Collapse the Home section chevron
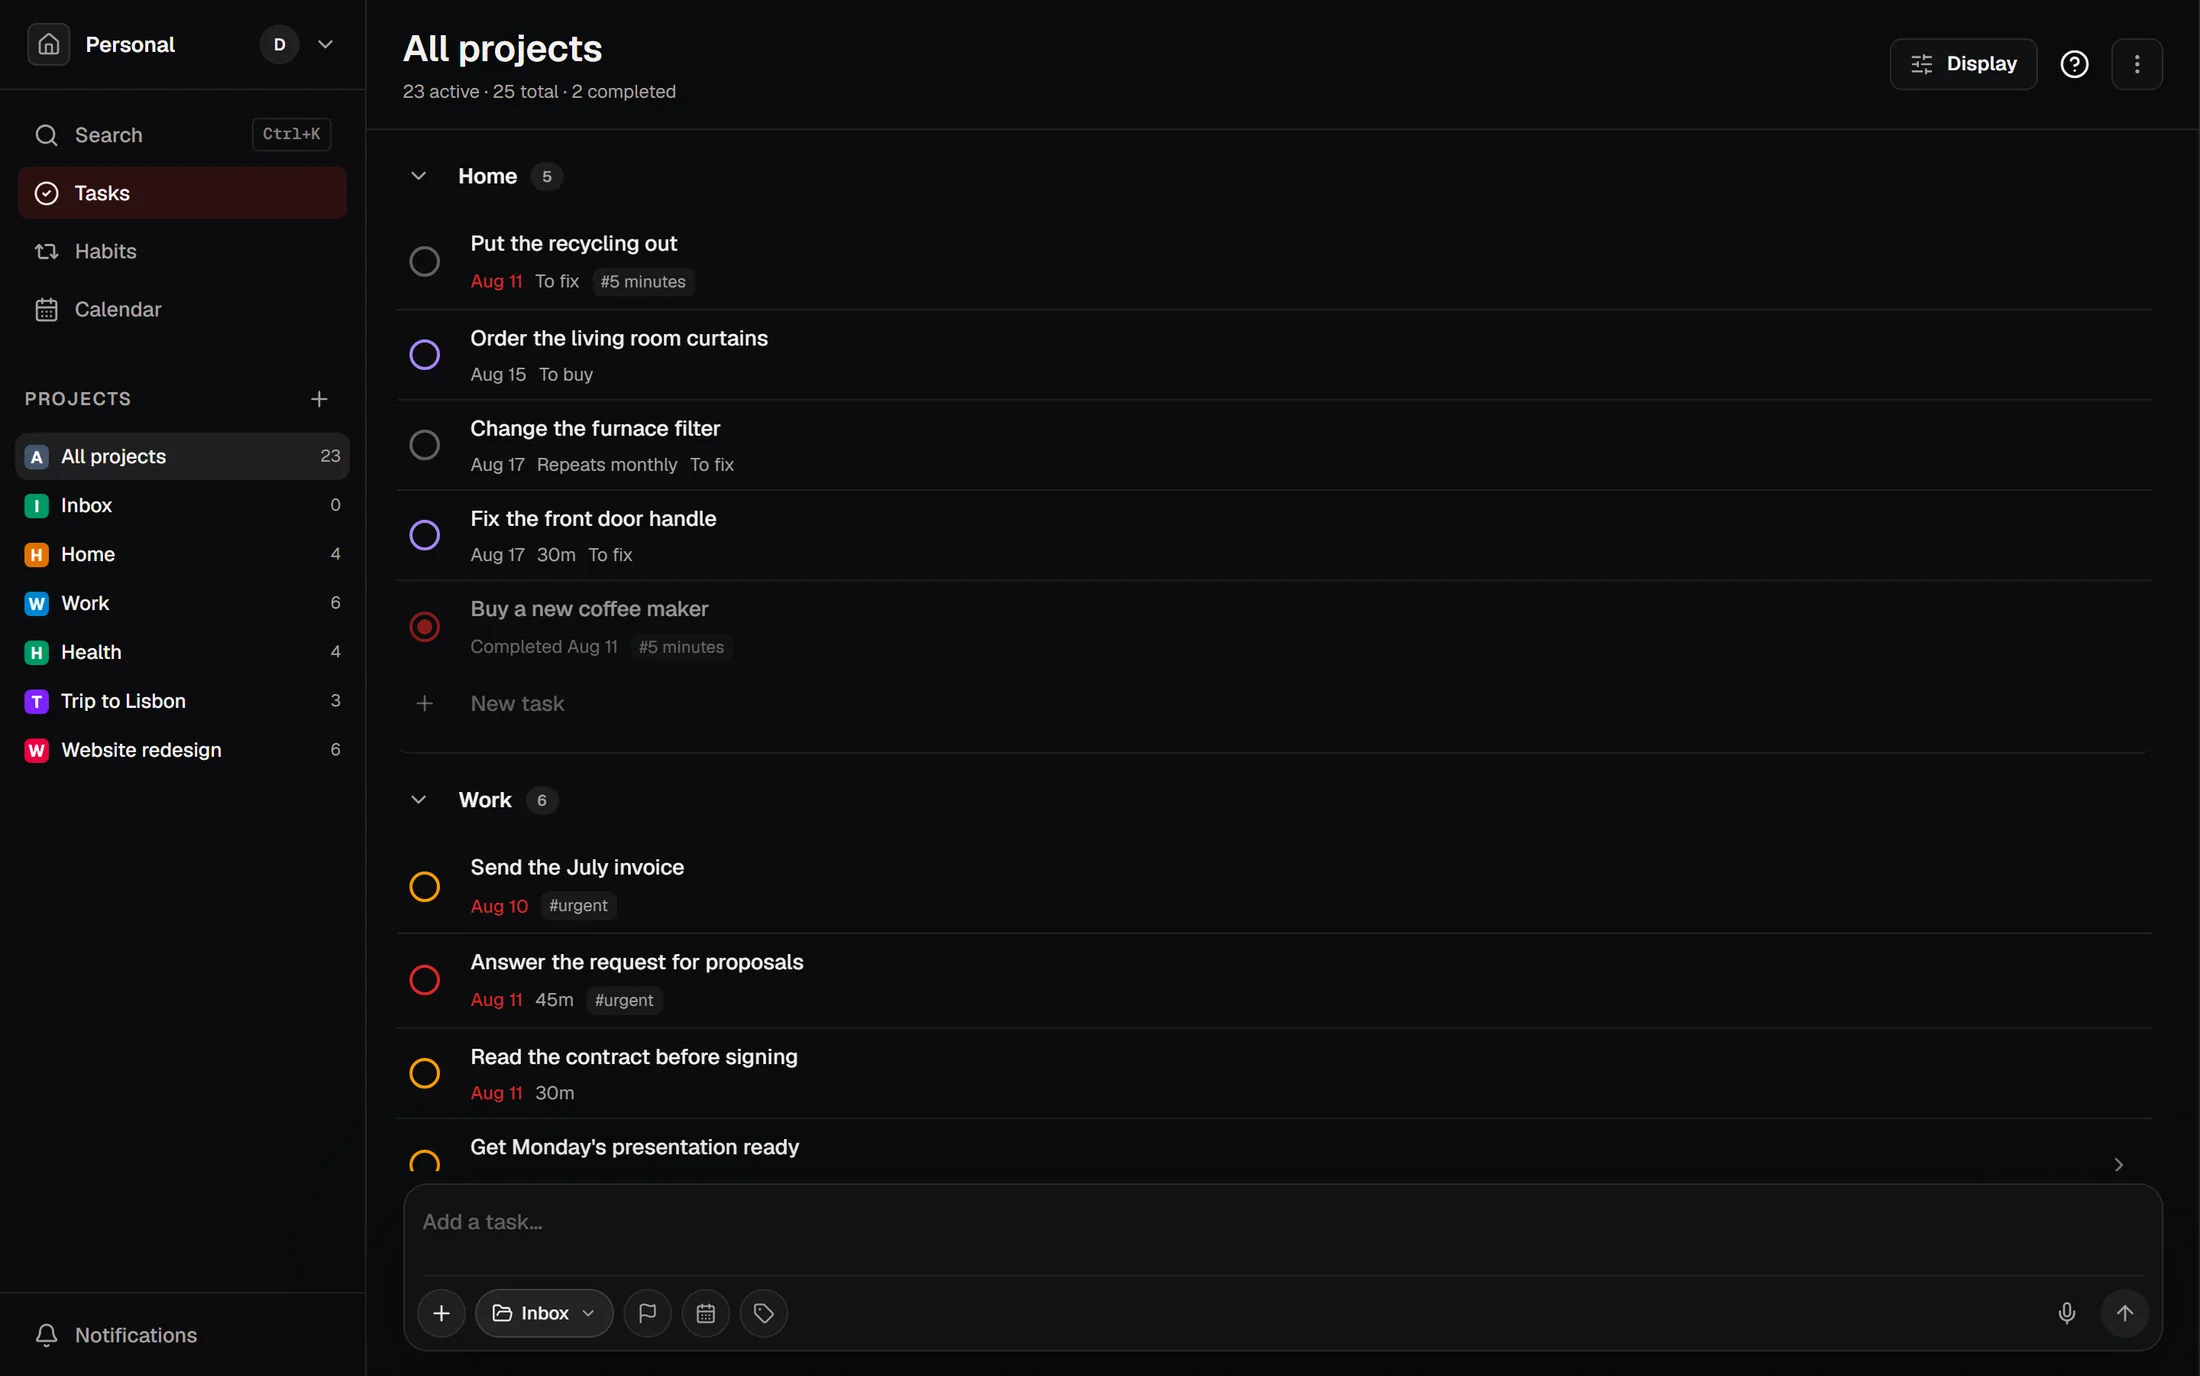Image resolution: width=2200 pixels, height=1376 pixels. pos(418,176)
